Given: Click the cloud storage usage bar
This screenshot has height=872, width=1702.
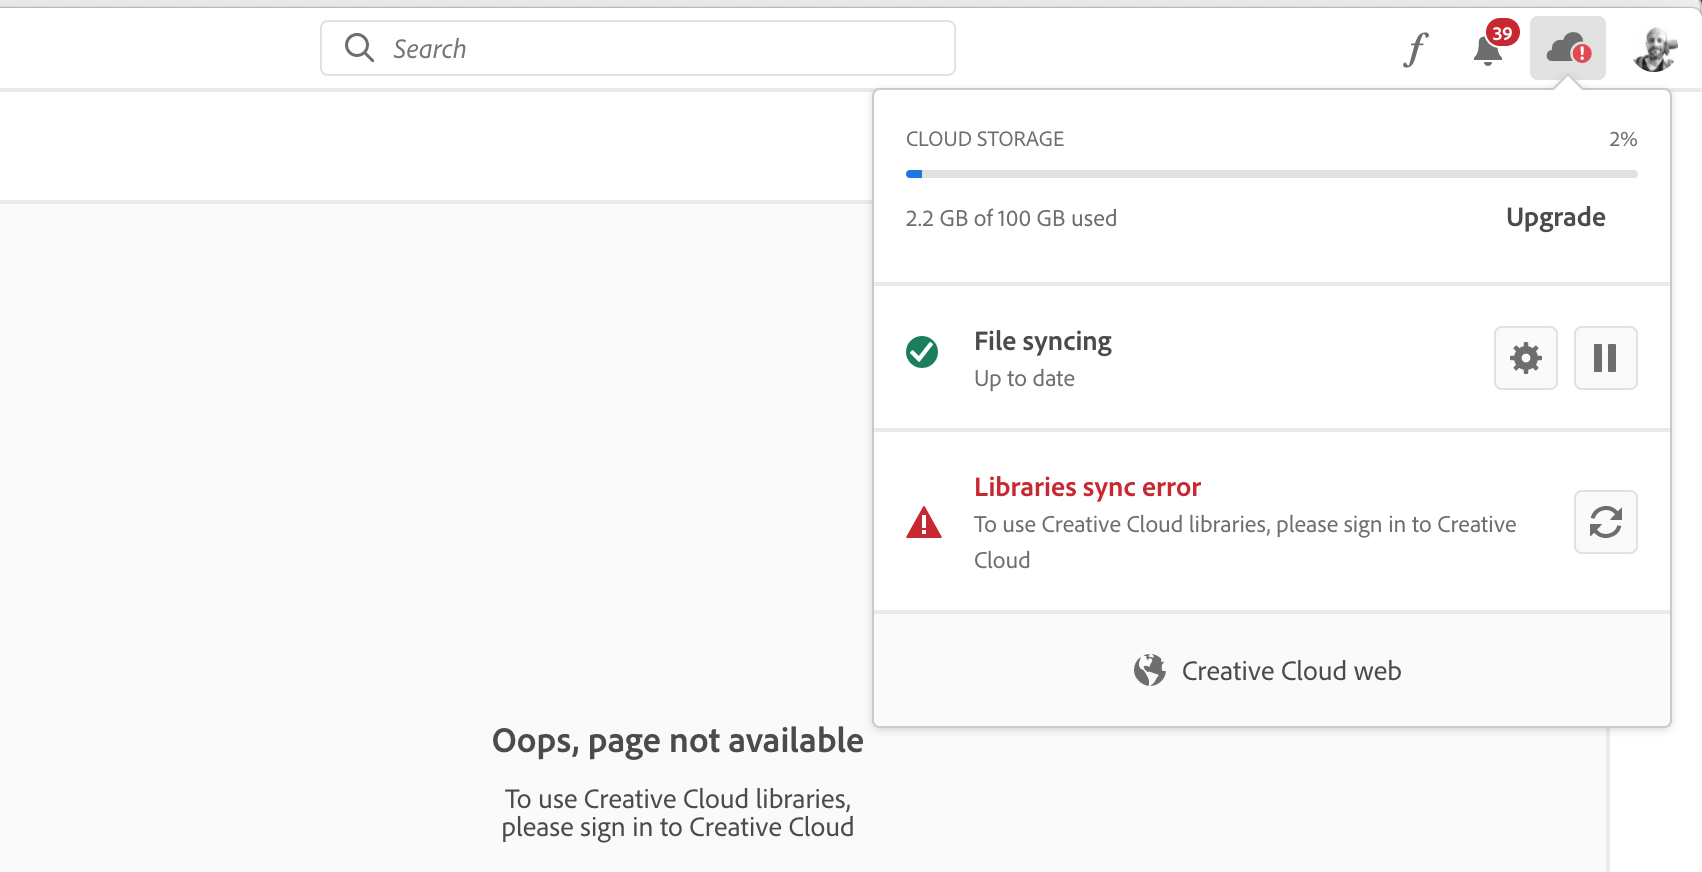Looking at the screenshot, I should (x=1271, y=174).
